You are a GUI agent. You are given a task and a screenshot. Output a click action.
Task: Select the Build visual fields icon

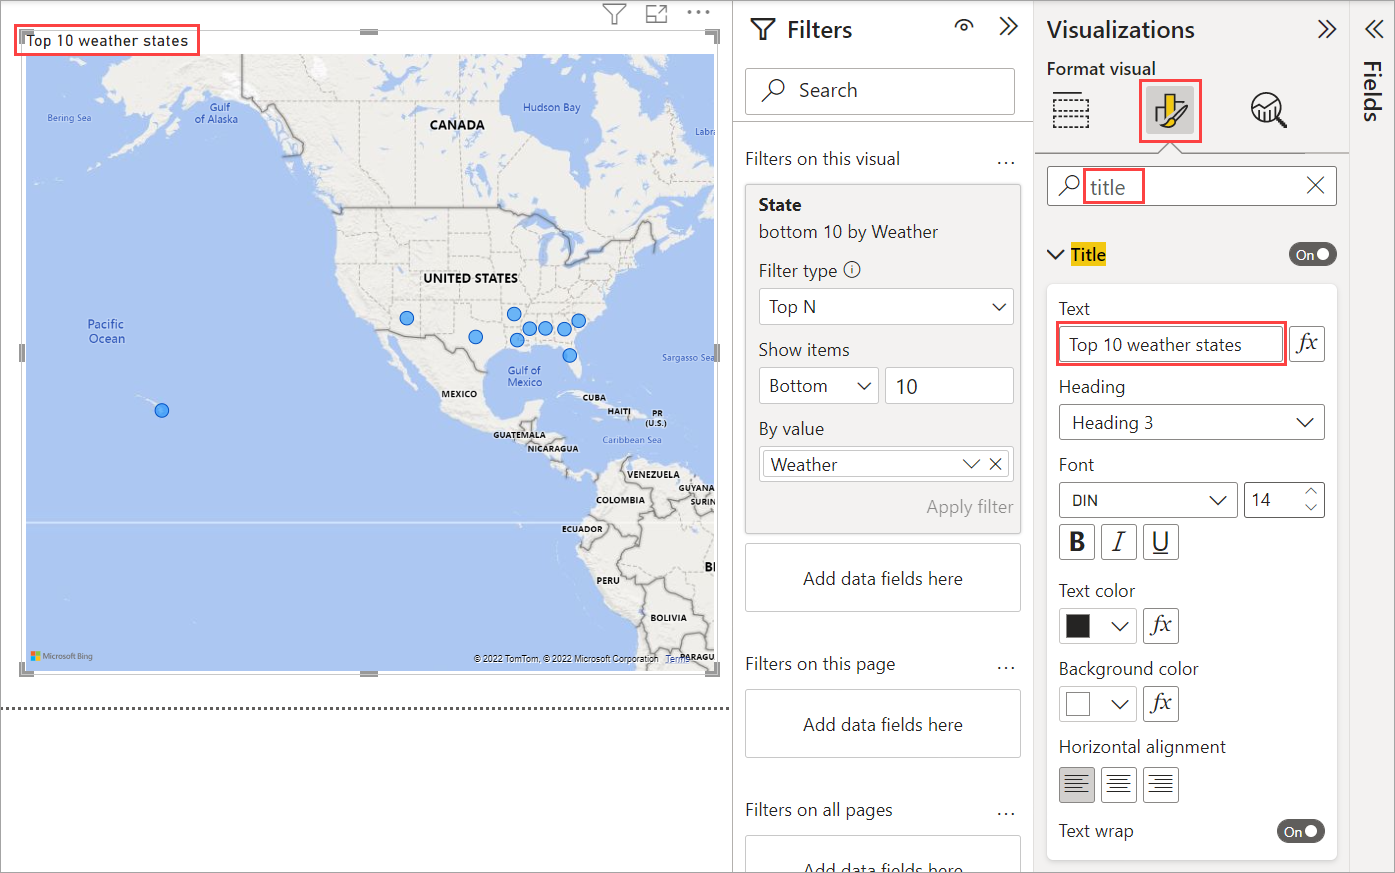[1070, 110]
